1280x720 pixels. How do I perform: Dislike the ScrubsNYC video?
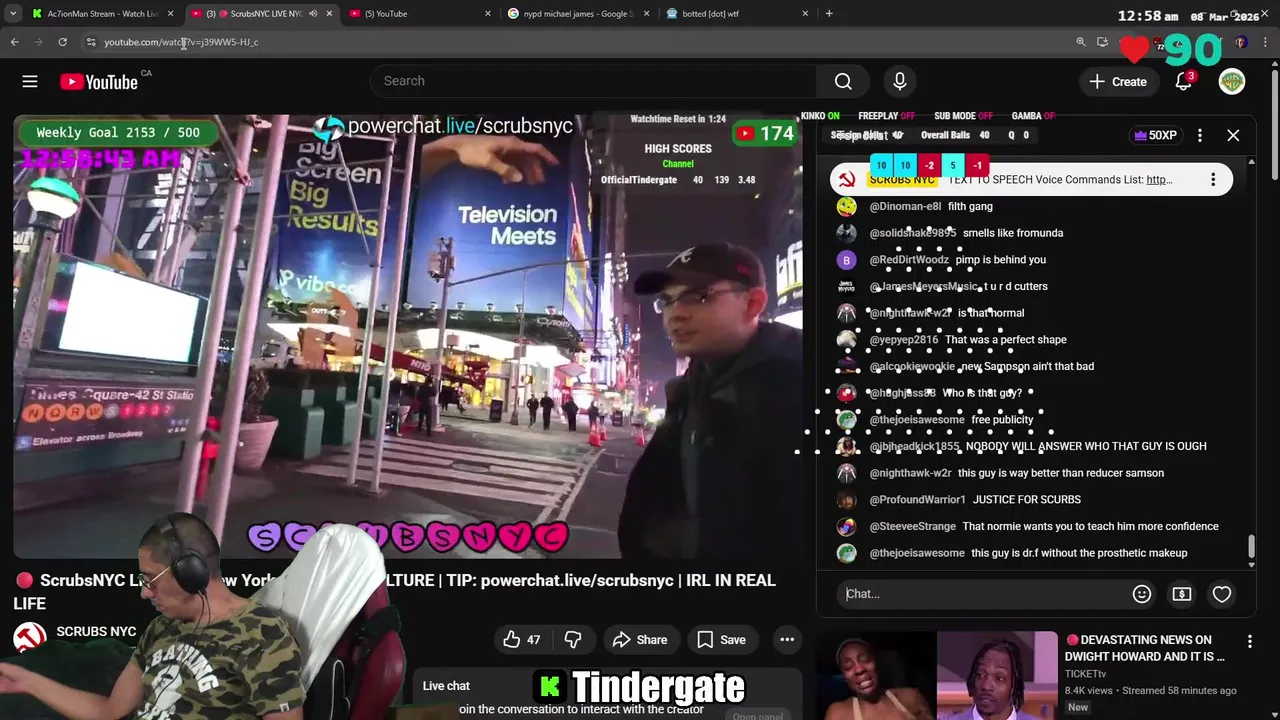(573, 640)
